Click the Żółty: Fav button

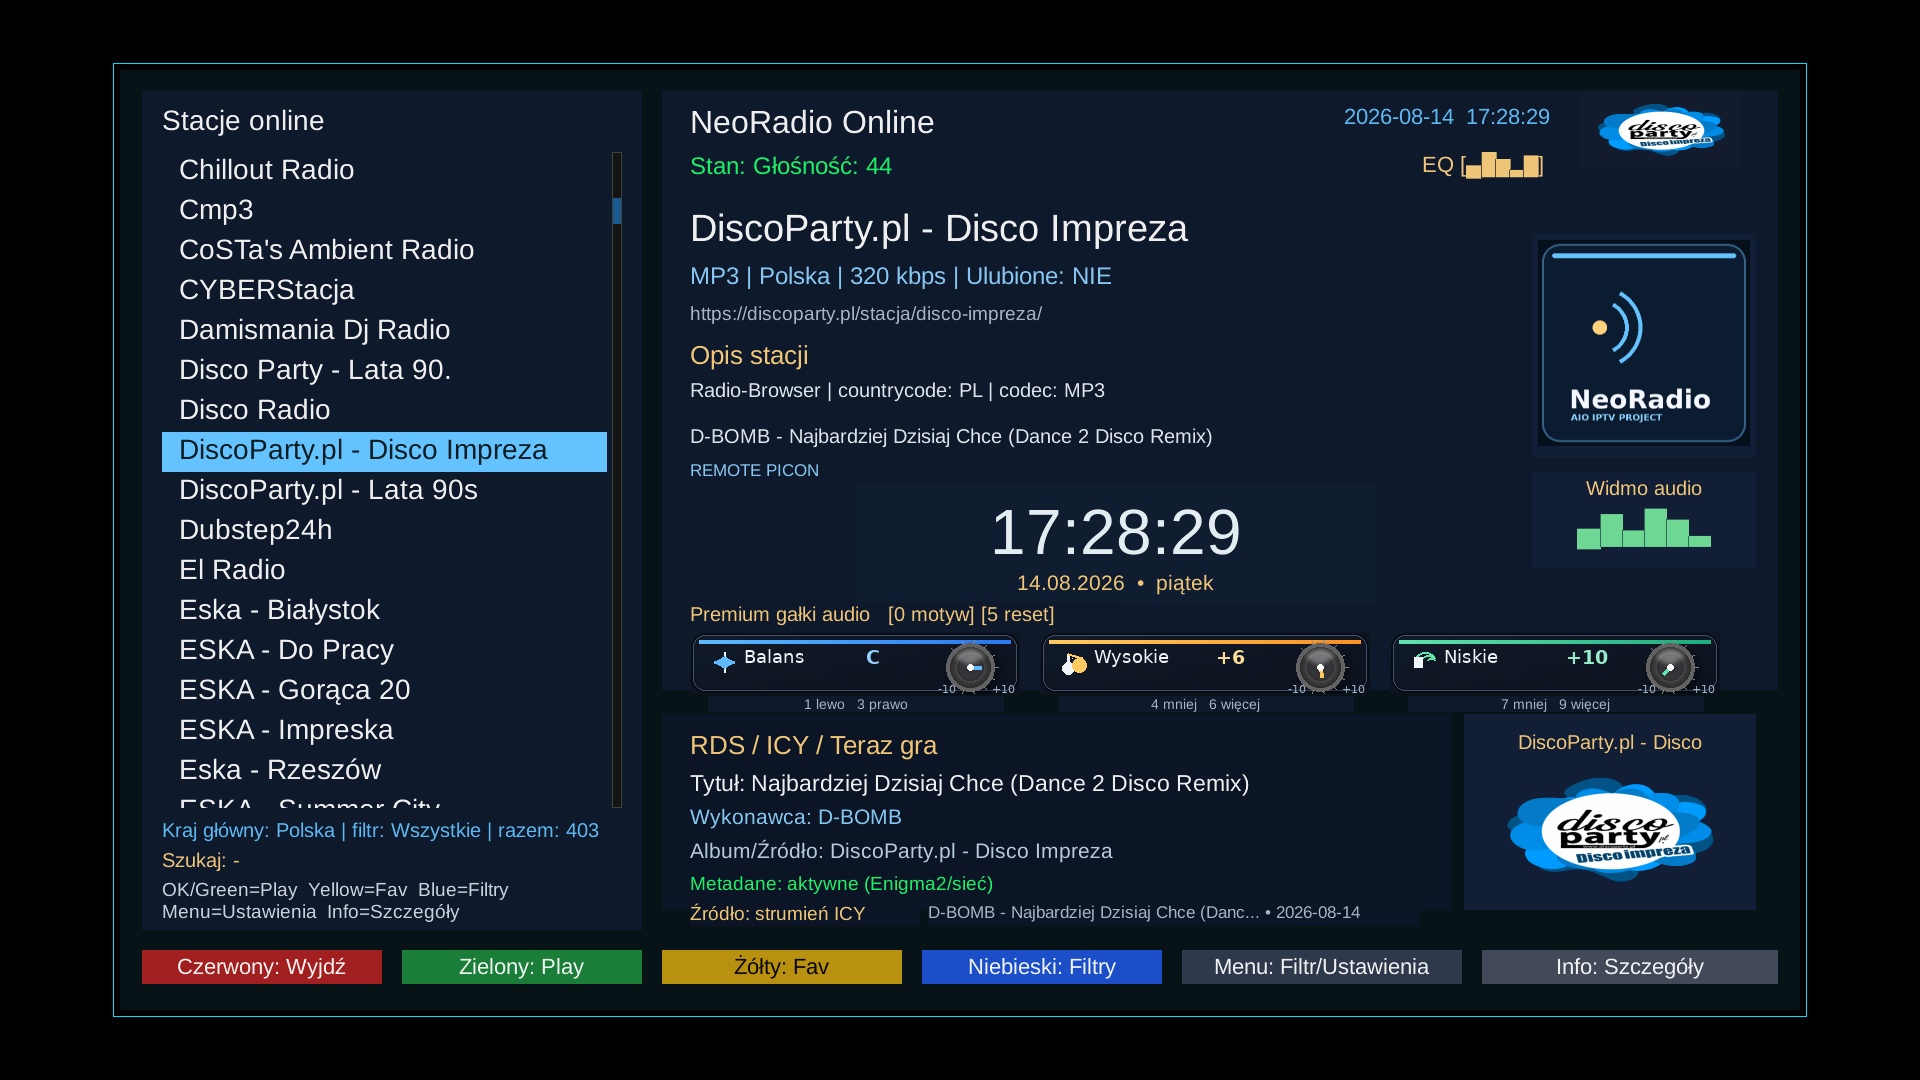[x=782, y=967]
